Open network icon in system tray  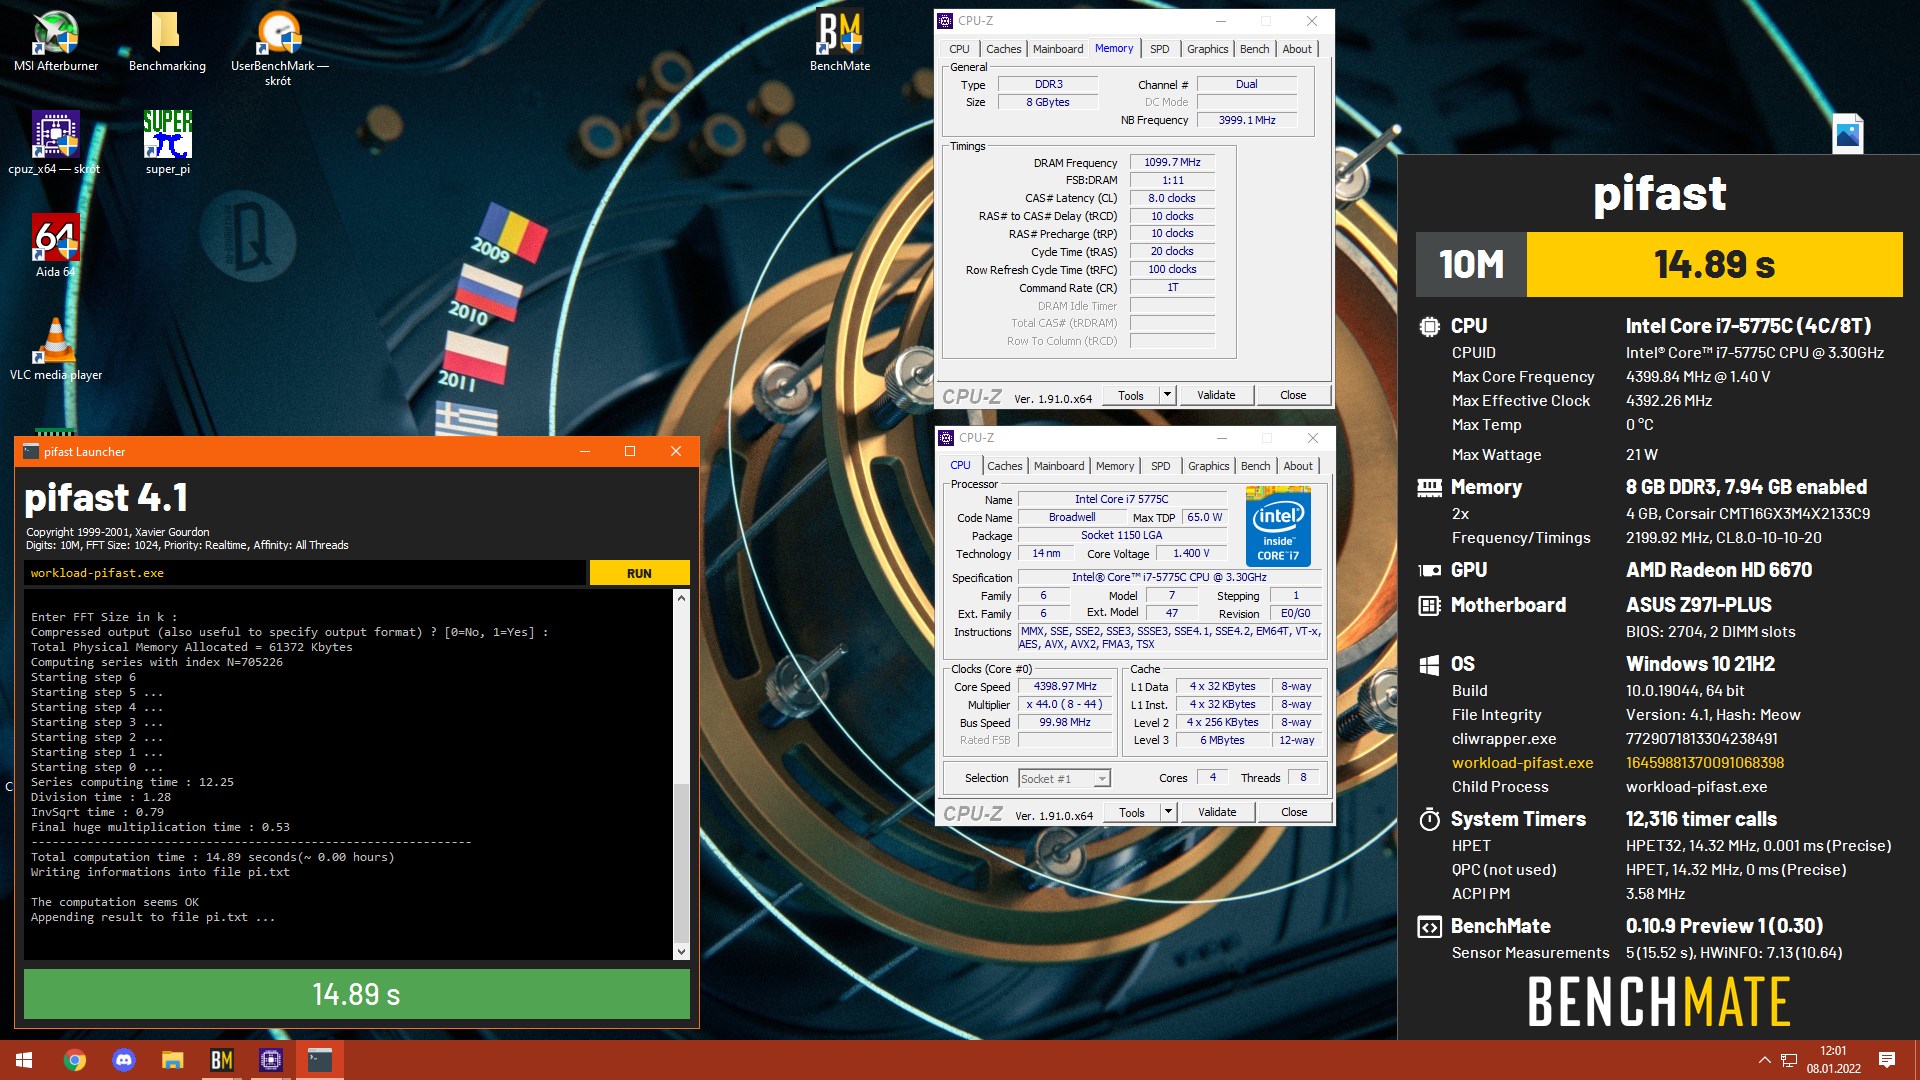1789,1060
